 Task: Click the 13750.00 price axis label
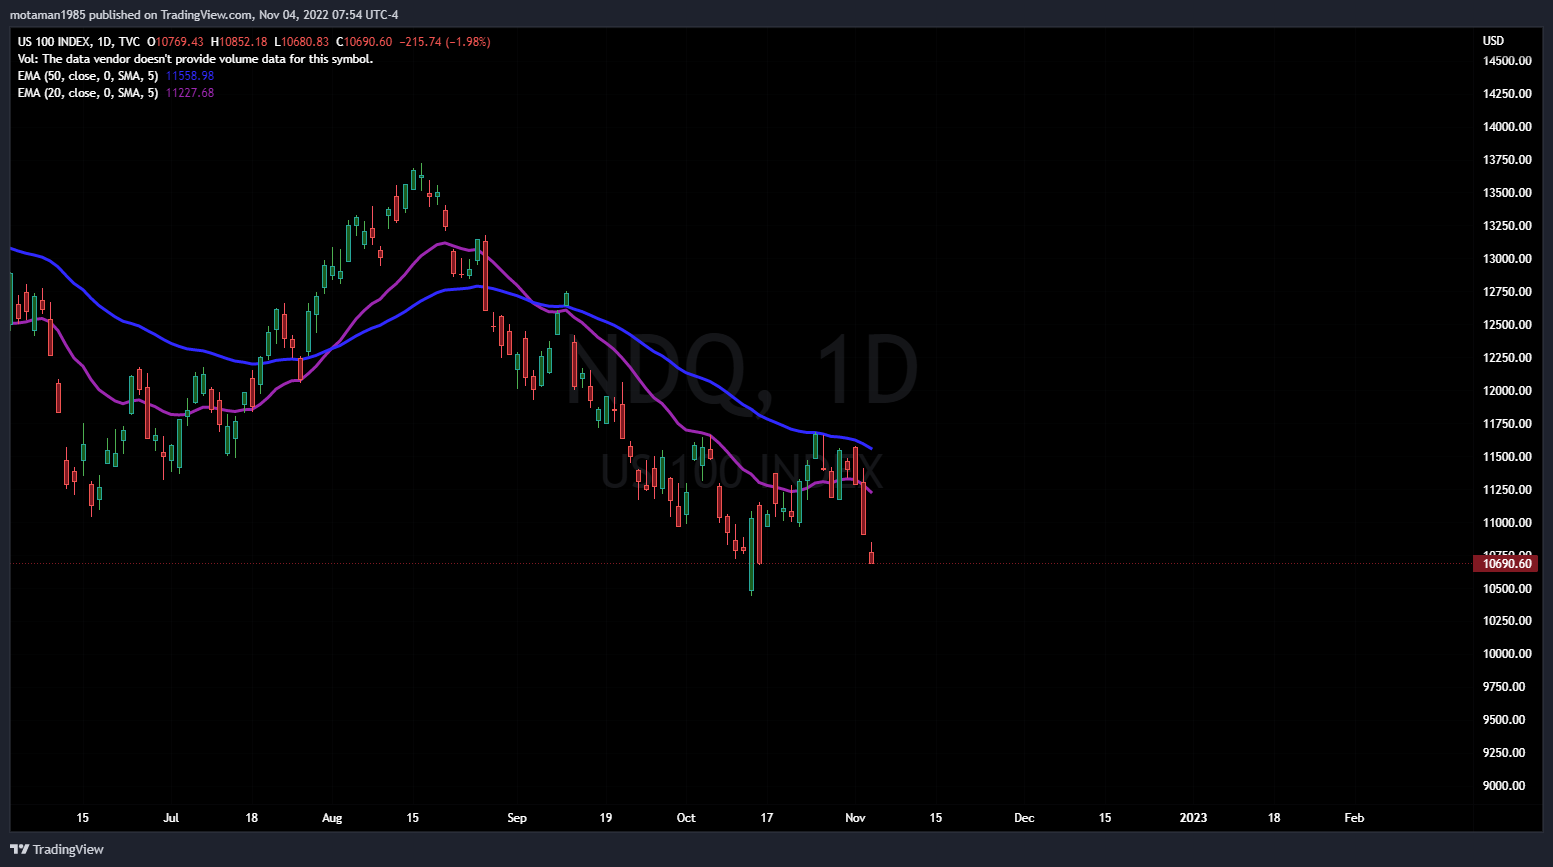[x=1507, y=160]
